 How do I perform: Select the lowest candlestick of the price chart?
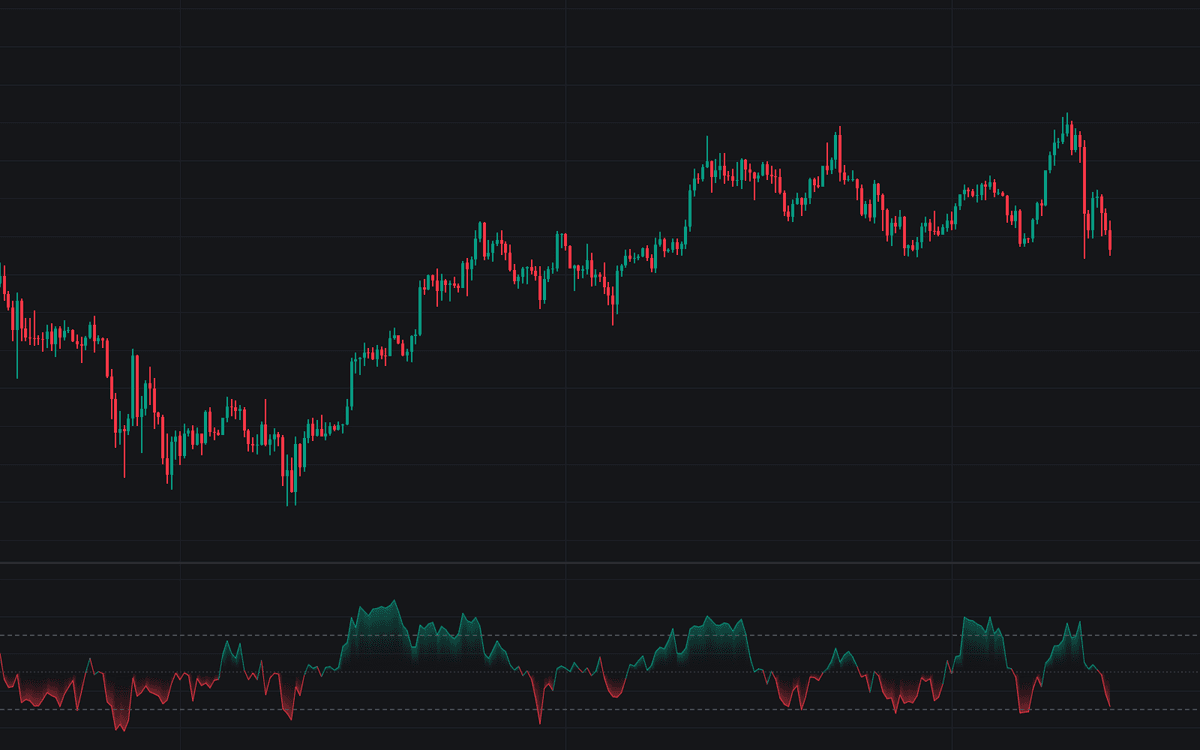coord(287,480)
